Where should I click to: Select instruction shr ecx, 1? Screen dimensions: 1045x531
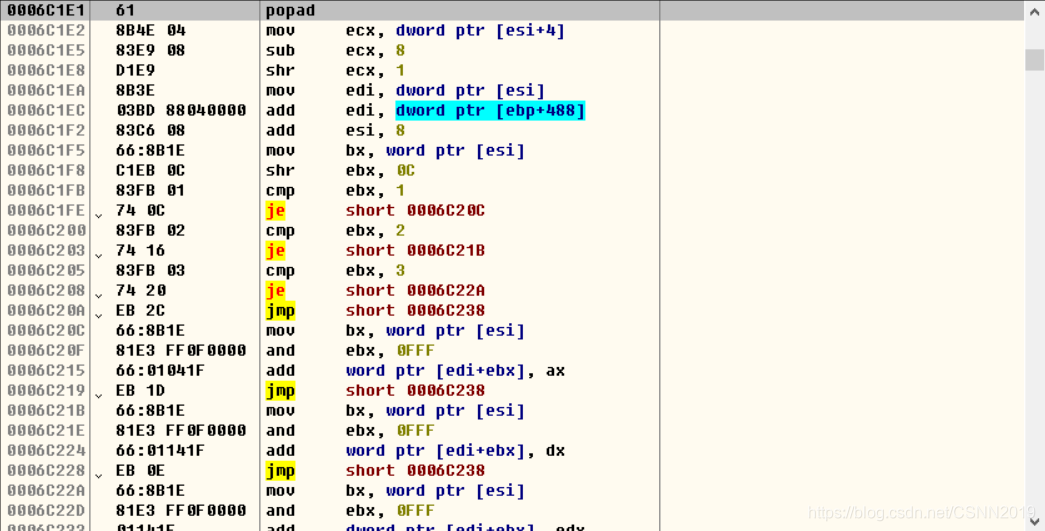coord(335,71)
